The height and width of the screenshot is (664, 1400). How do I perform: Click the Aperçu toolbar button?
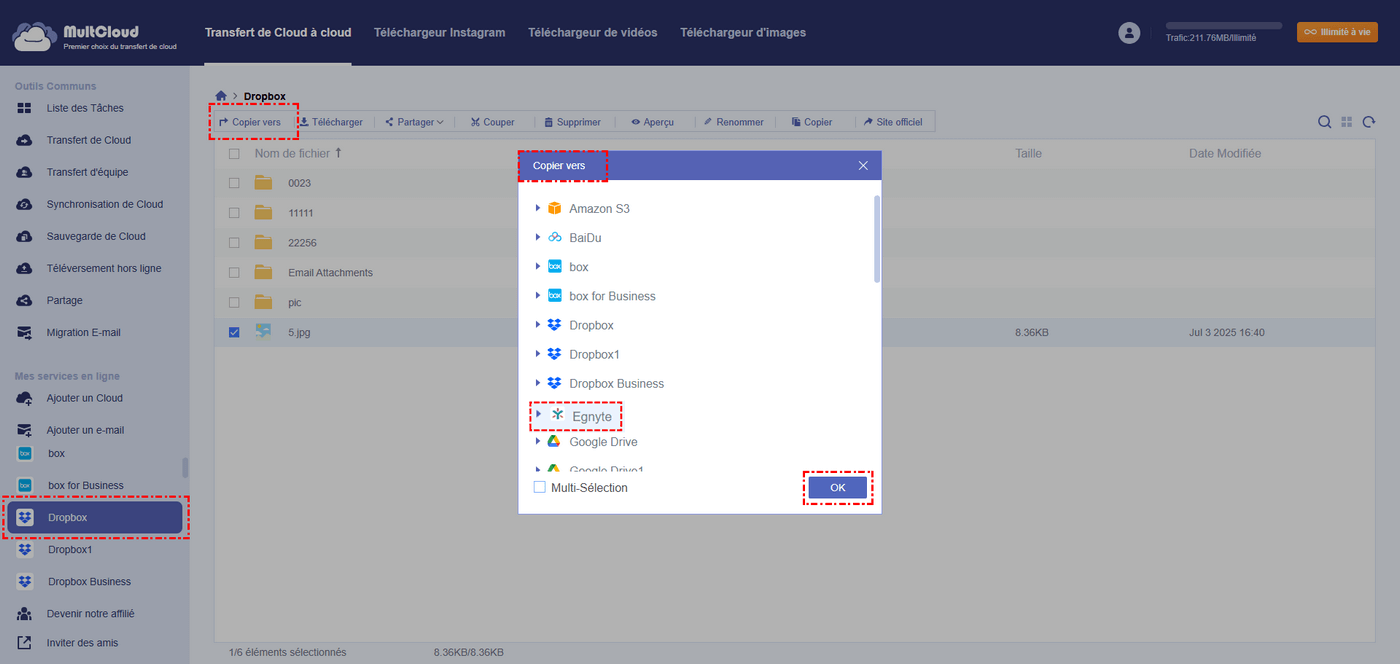click(652, 122)
